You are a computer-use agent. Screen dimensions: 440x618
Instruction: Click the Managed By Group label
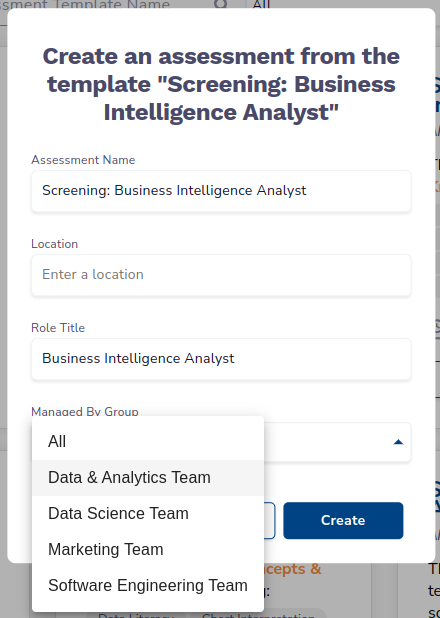point(85,411)
